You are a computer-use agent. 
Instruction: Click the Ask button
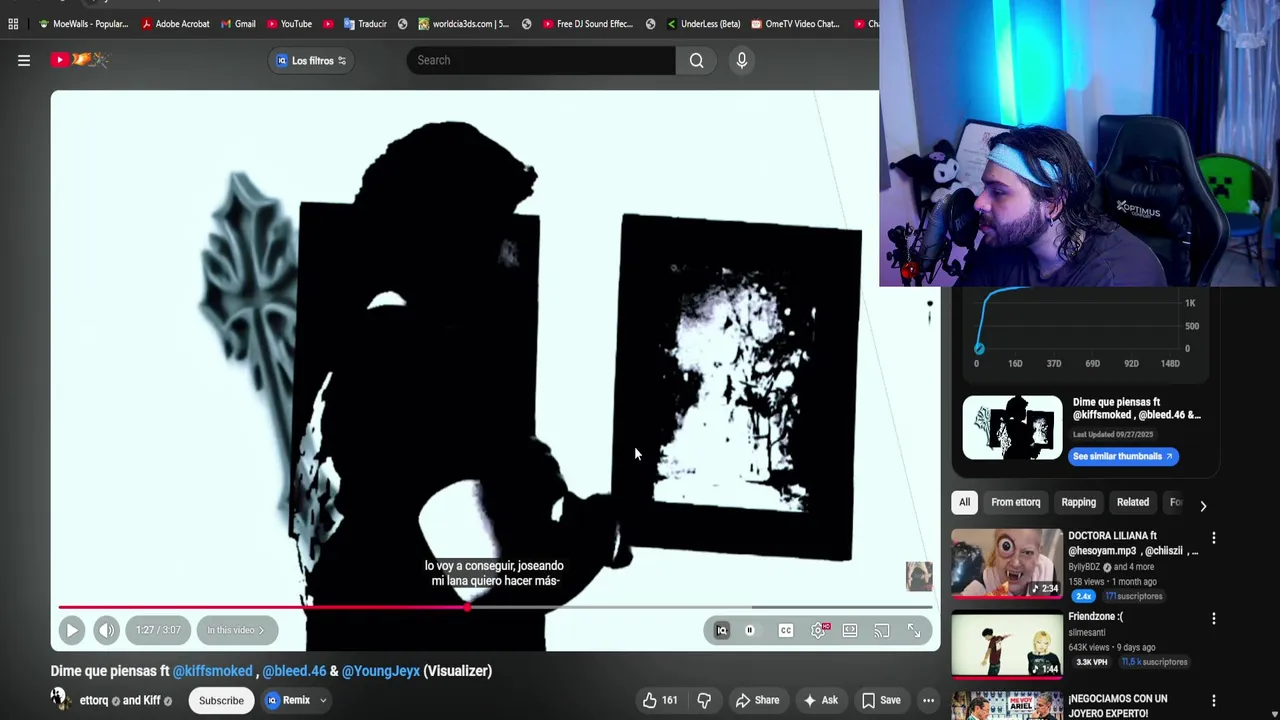pyautogui.click(x=820, y=700)
